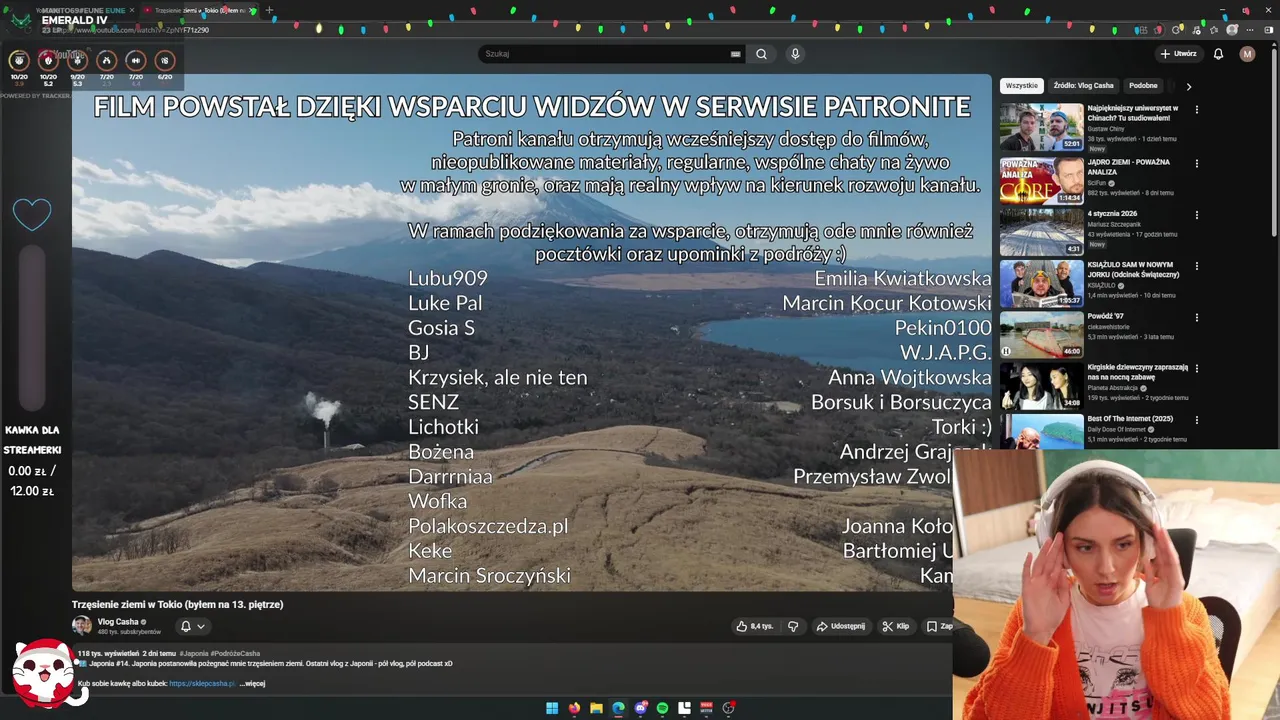Open browser favorites star icon
1280x720 pixels.
pos(1213,30)
